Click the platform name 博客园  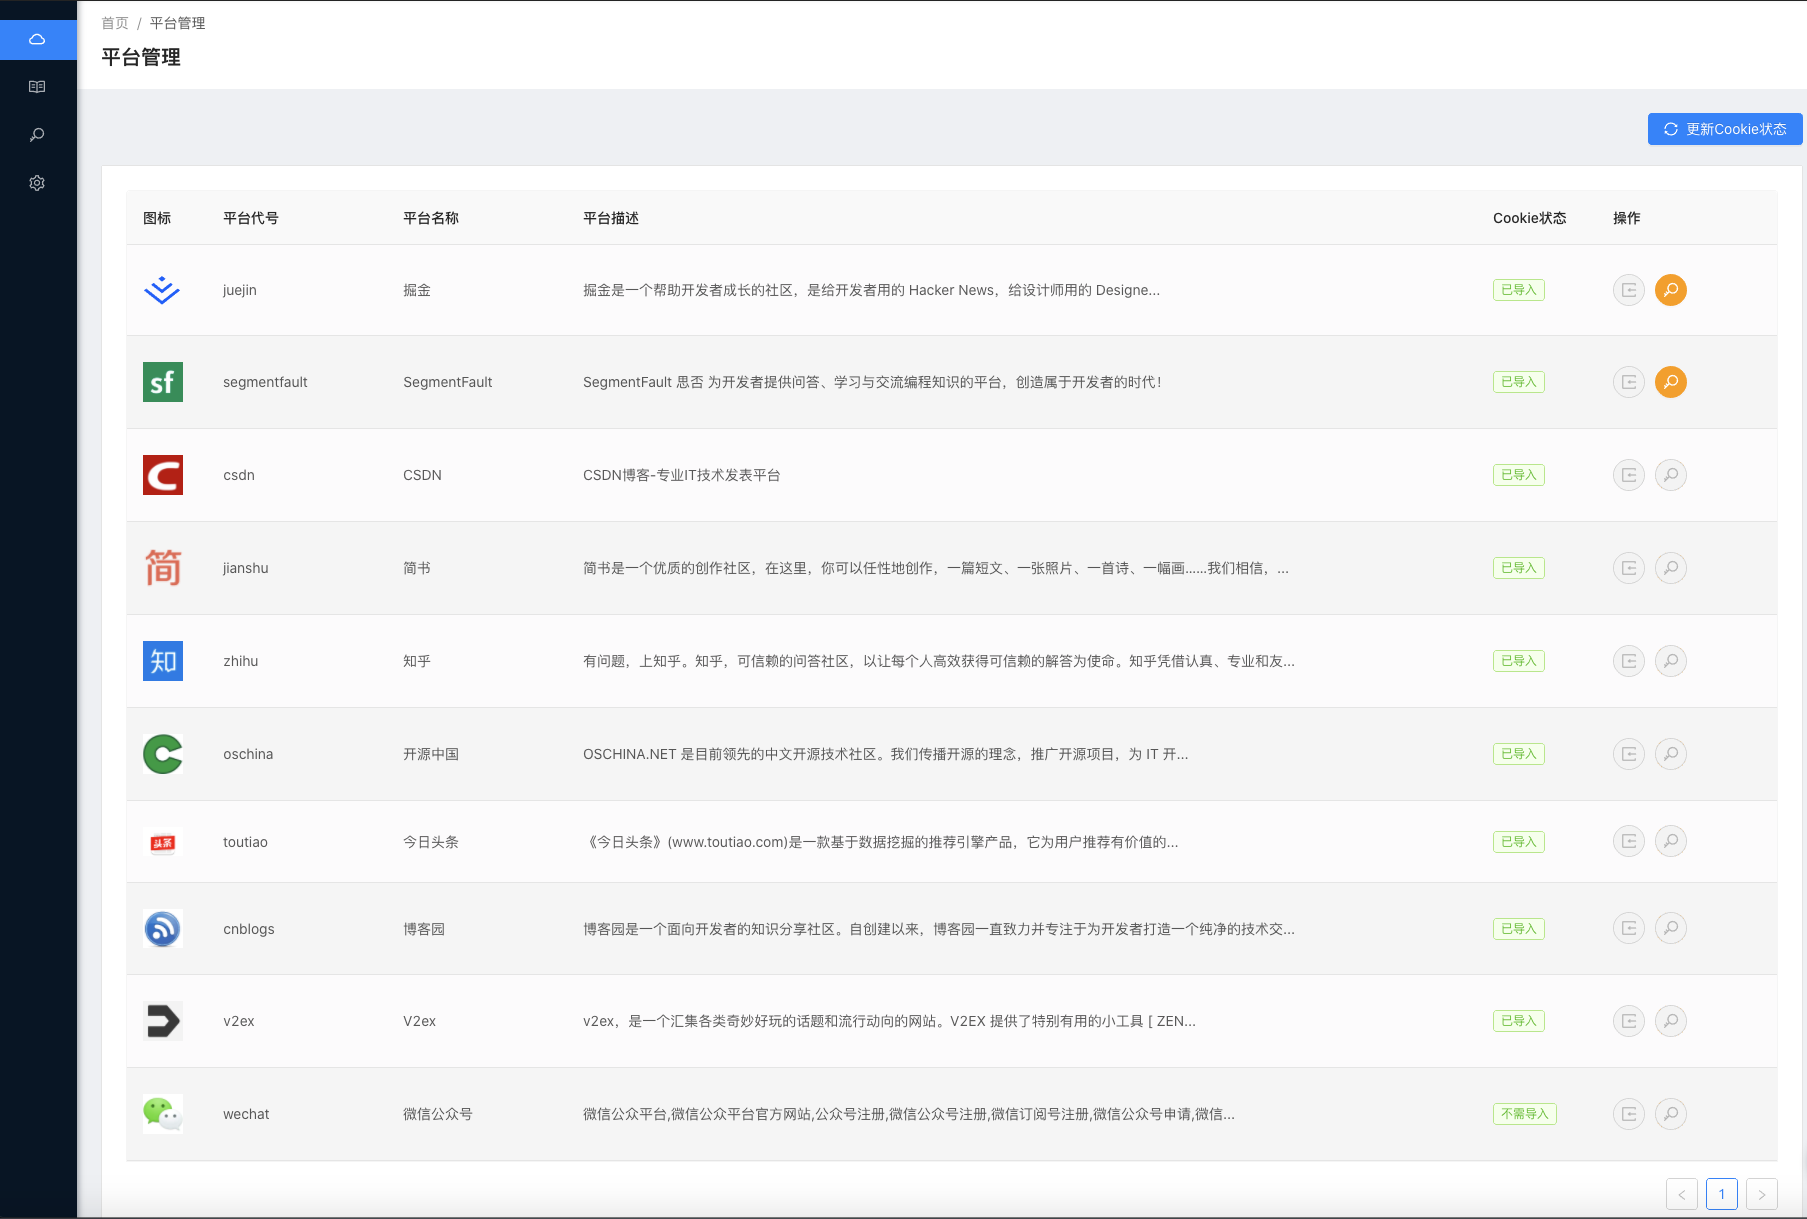coord(424,929)
